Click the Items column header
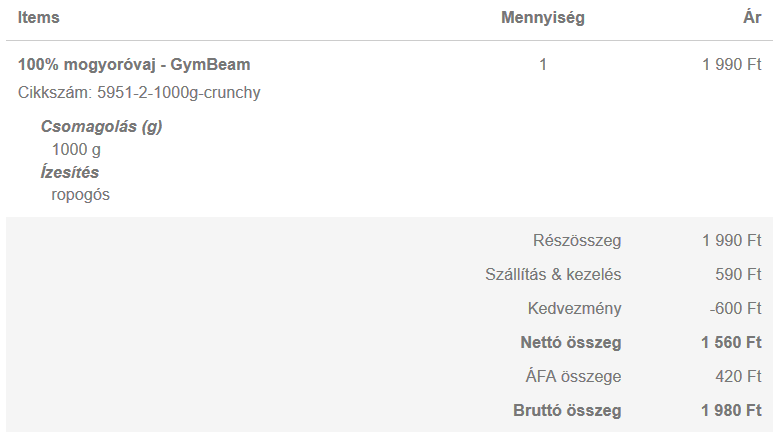774x435 pixels. 38,18
